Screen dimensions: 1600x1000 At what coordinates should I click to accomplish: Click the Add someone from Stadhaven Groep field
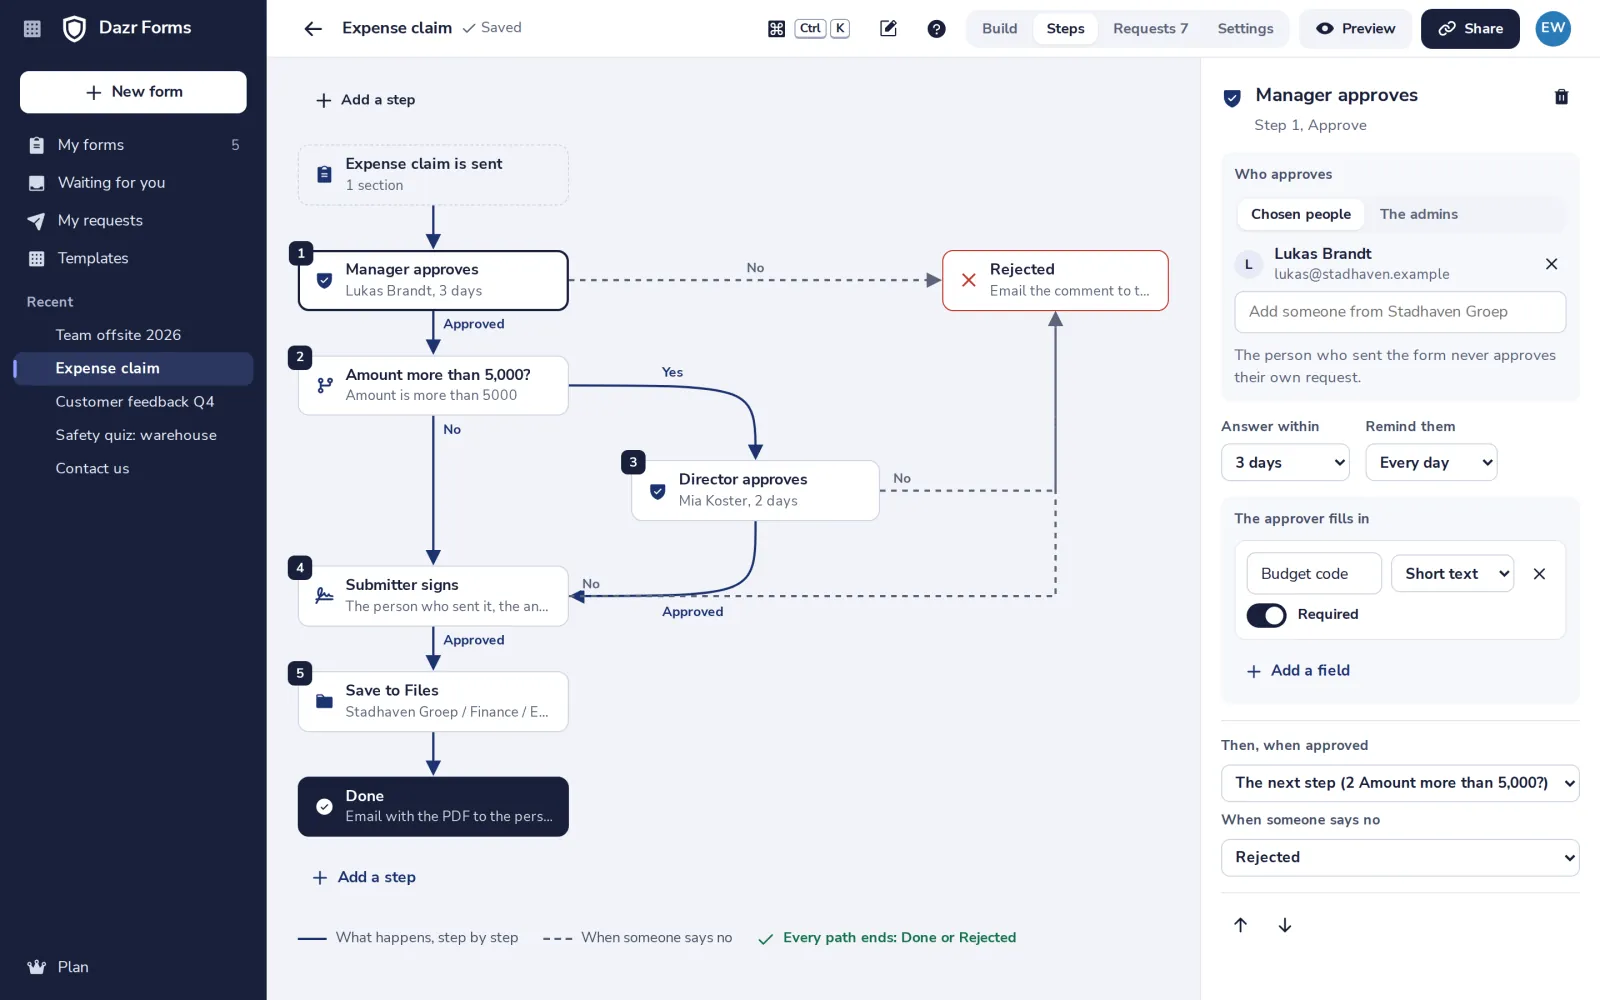tap(1400, 312)
